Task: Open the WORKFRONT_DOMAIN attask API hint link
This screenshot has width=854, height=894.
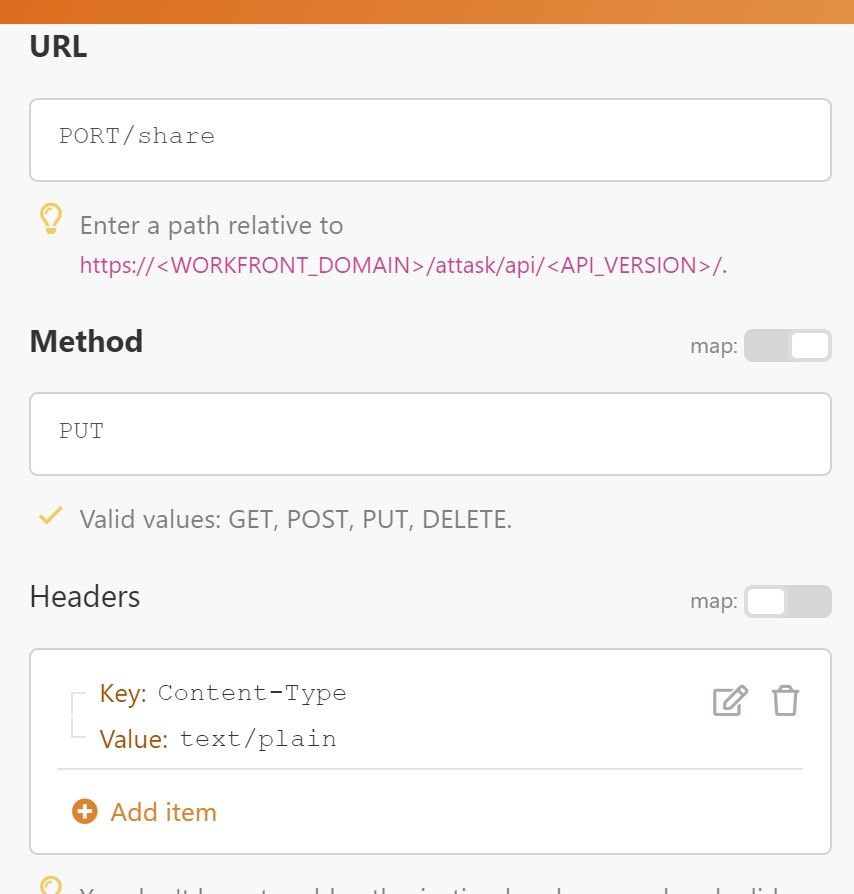Action: pyautogui.click(x=403, y=266)
